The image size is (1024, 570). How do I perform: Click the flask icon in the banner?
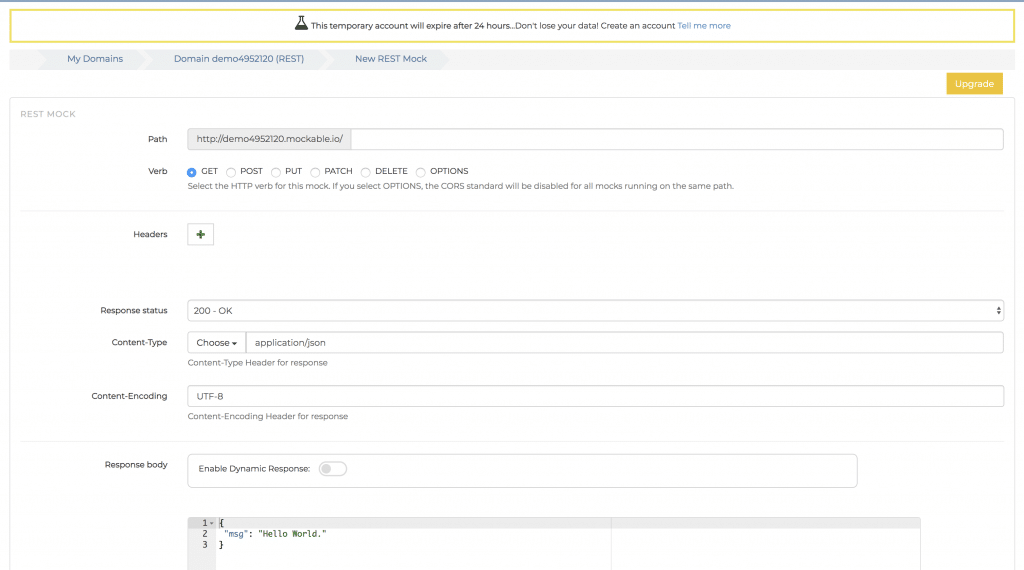tap(301, 24)
